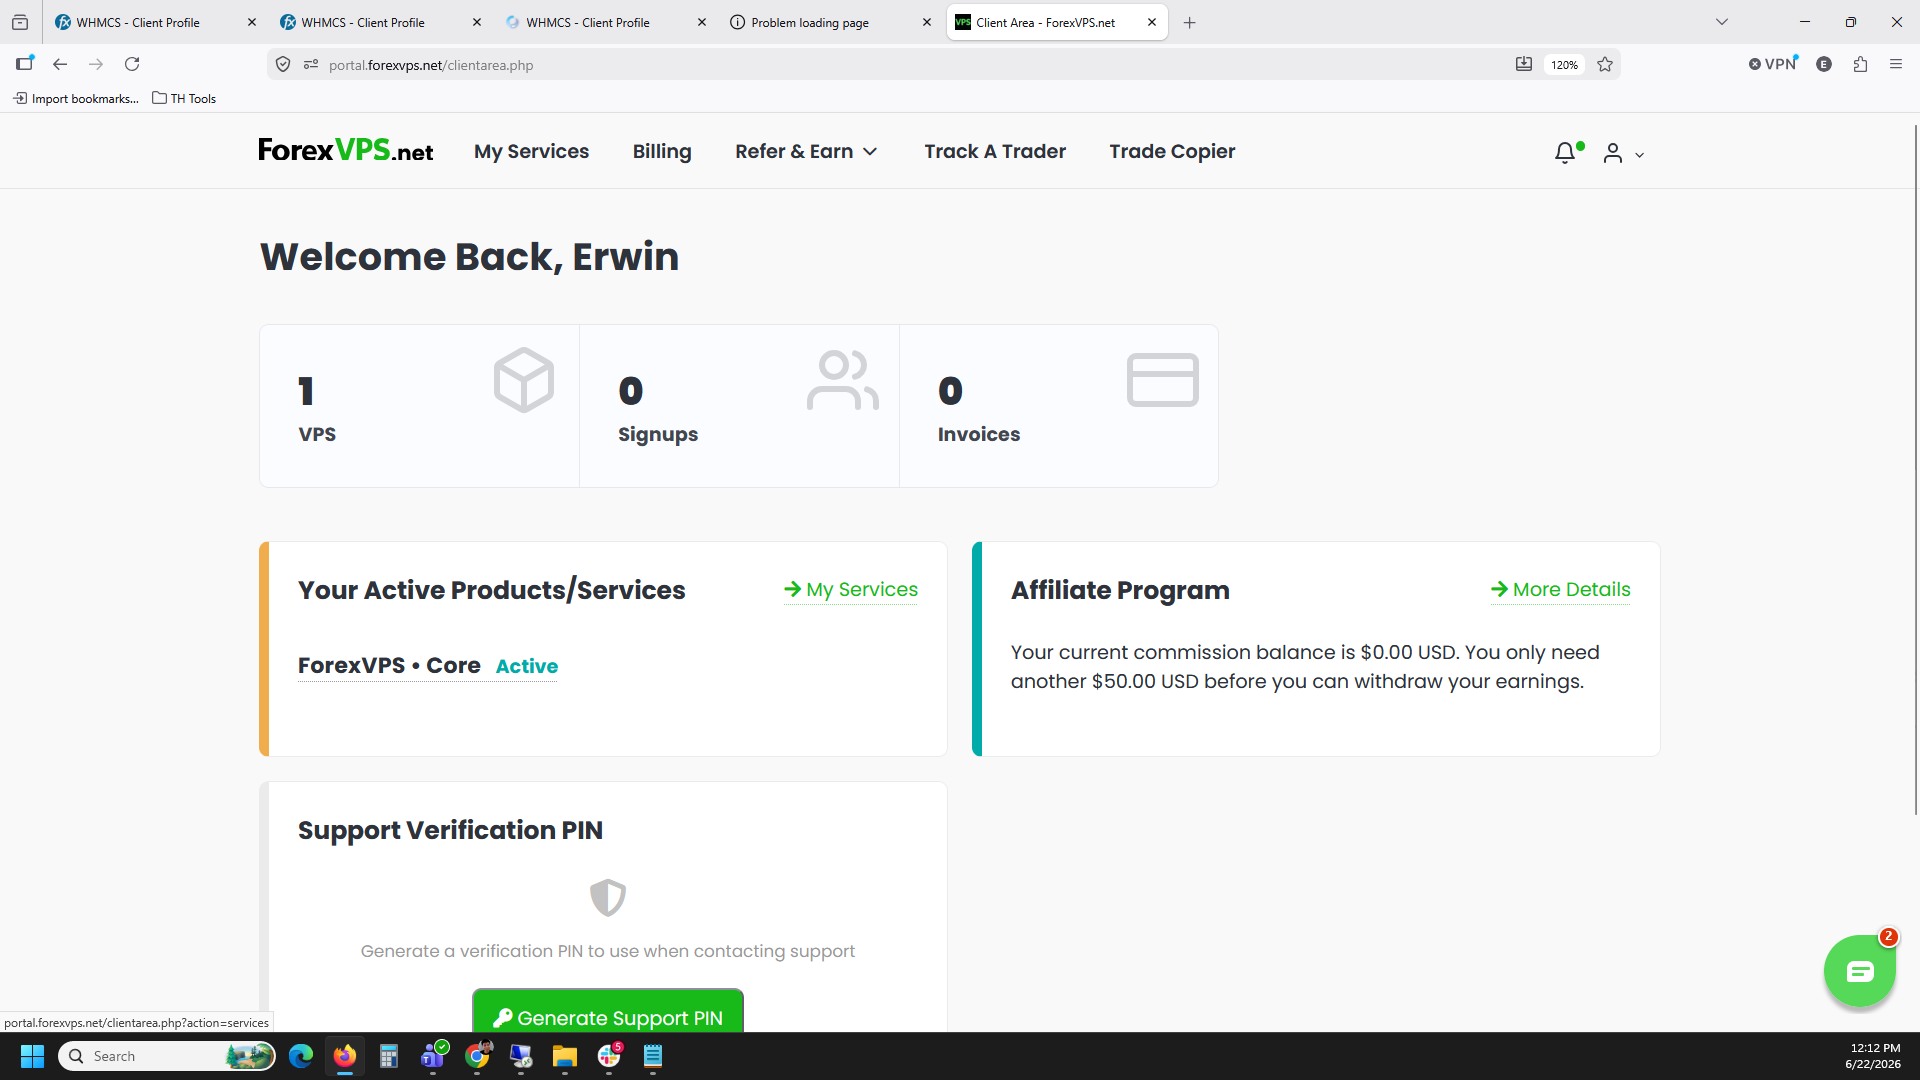This screenshot has width=1920, height=1080.
Task: Close the Client Area ForexVPS.net tab
Action: click(x=1151, y=22)
